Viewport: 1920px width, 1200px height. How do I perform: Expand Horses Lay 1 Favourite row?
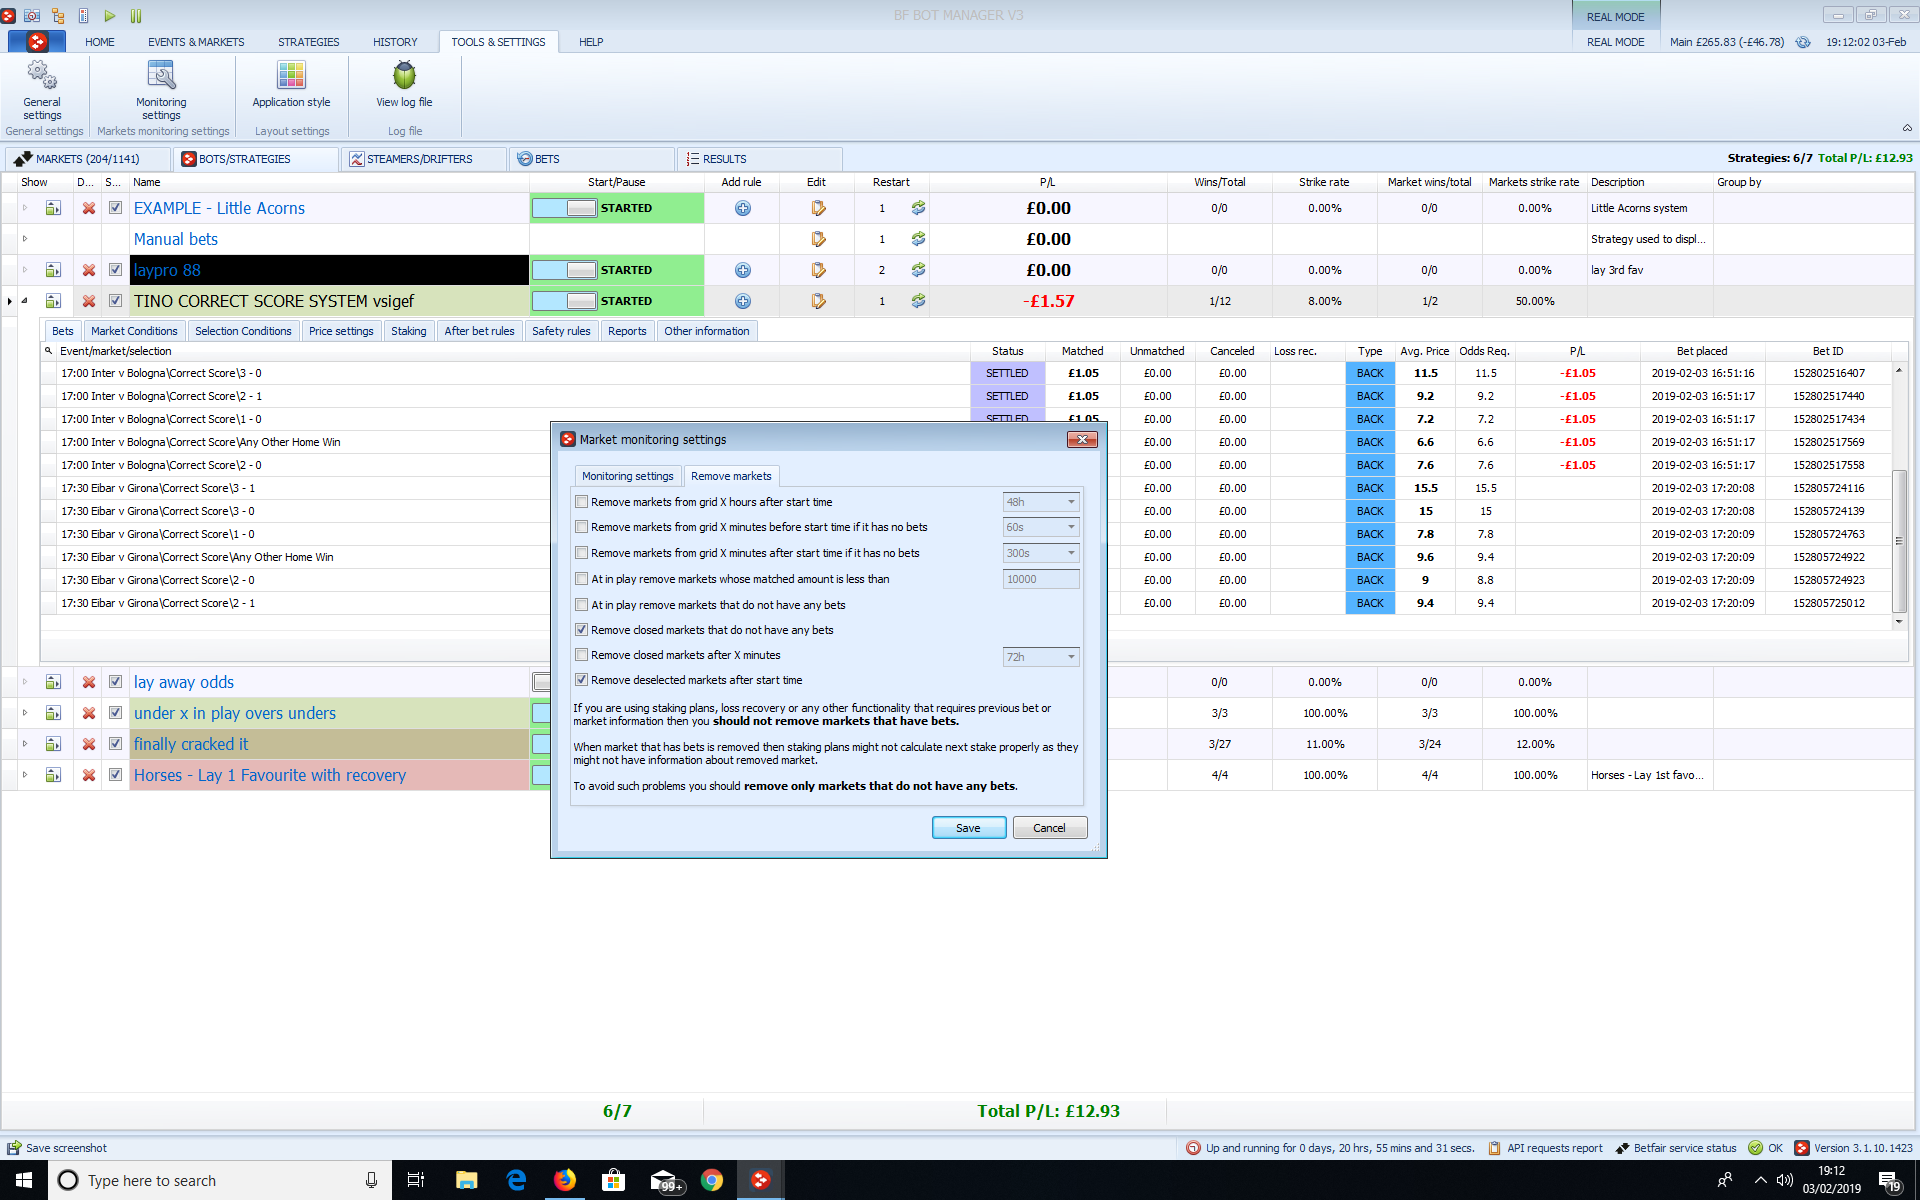pyautogui.click(x=25, y=775)
